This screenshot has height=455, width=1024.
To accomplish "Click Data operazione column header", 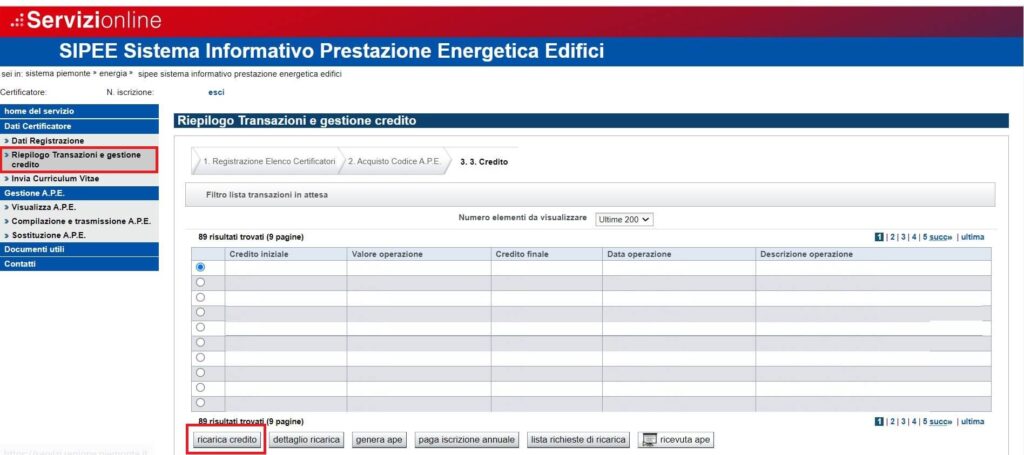I will coord(679,254).
